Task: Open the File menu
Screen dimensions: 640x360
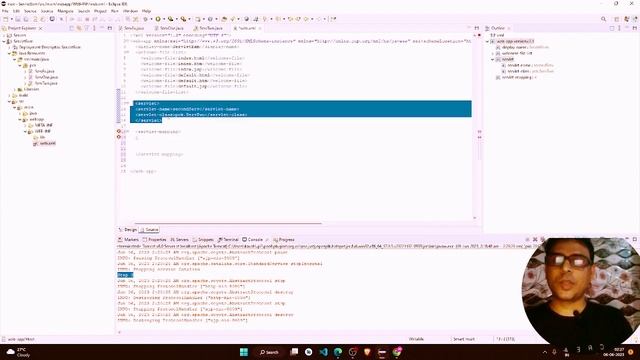Action: pos(5,11)
